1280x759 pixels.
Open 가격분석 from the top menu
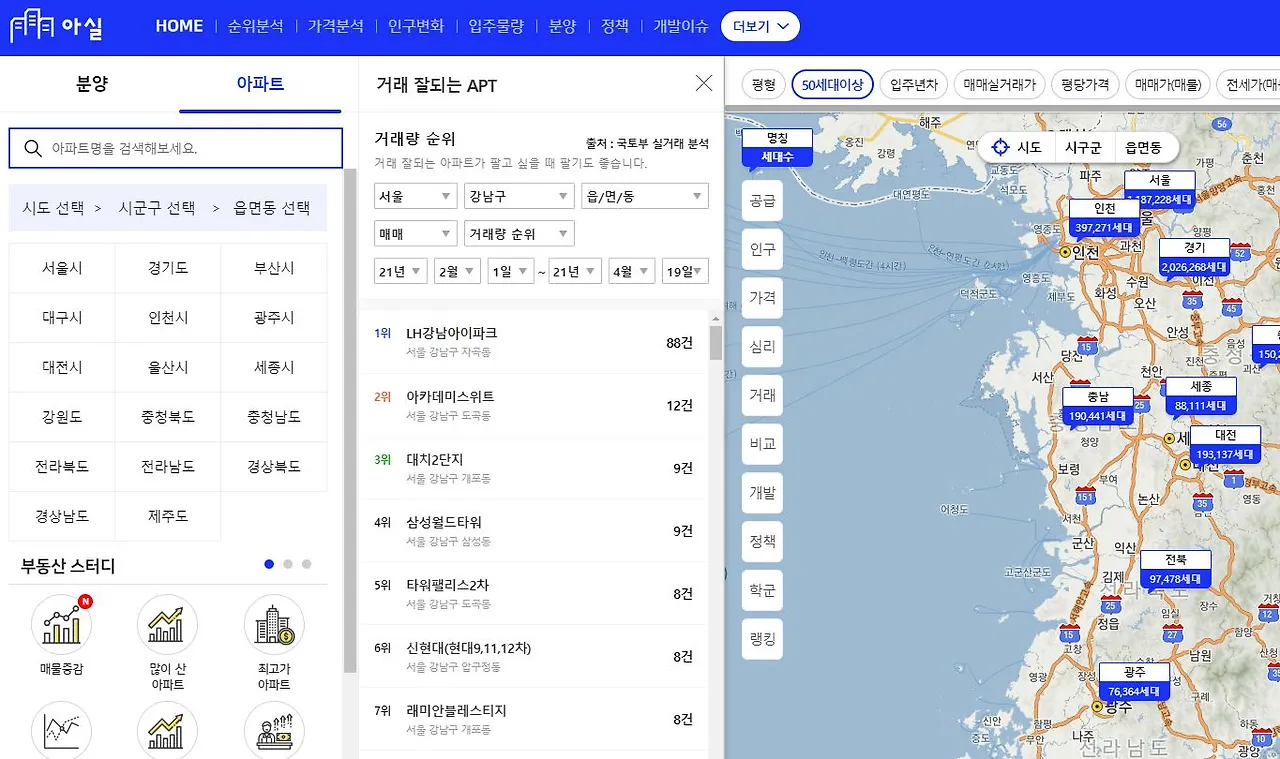click(x=335, y=26)
